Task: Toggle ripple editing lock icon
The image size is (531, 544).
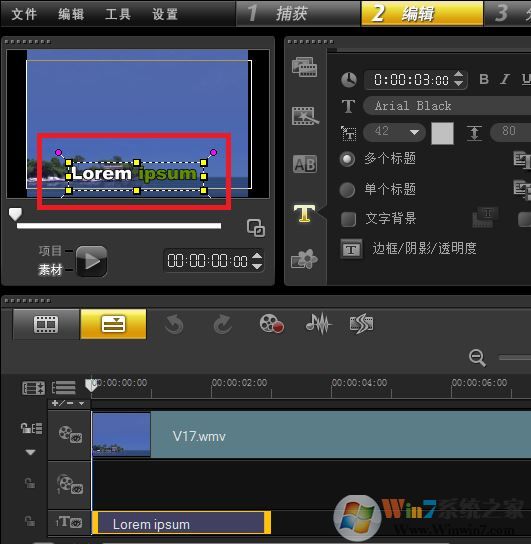Action: (x=32, y=428)
